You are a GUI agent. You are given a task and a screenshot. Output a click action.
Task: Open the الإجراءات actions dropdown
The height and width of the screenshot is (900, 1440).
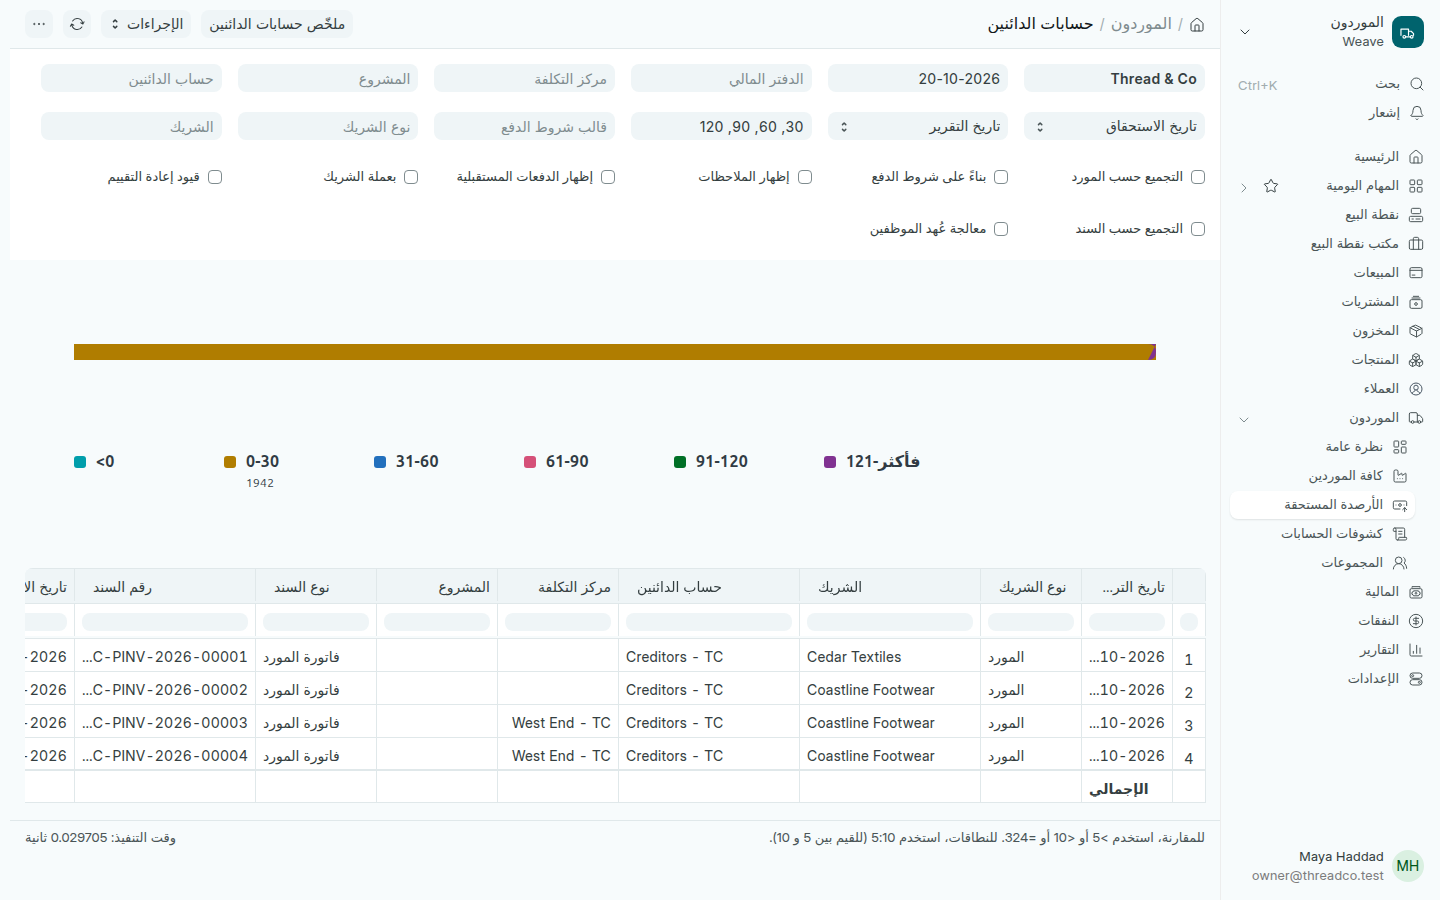(x=146, y=24)
